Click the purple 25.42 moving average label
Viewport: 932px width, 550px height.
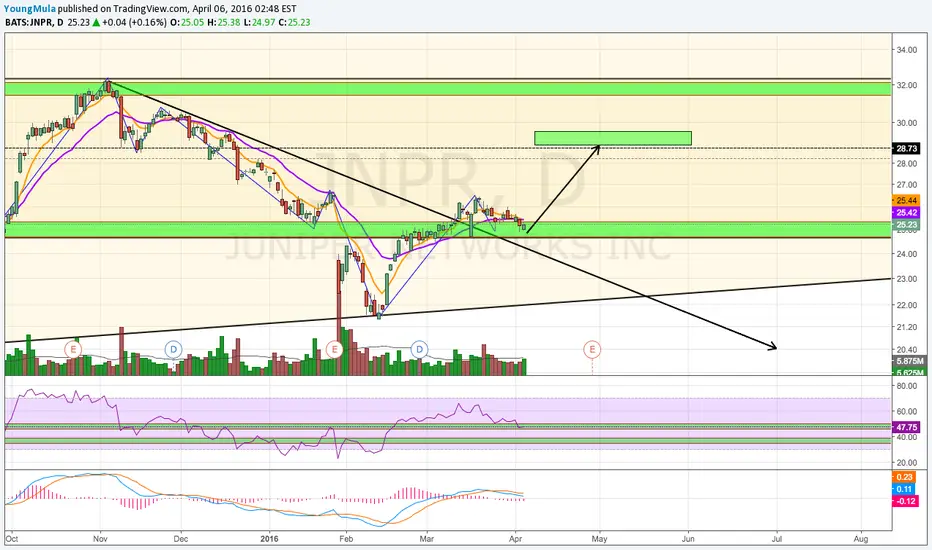click(906, 213)
